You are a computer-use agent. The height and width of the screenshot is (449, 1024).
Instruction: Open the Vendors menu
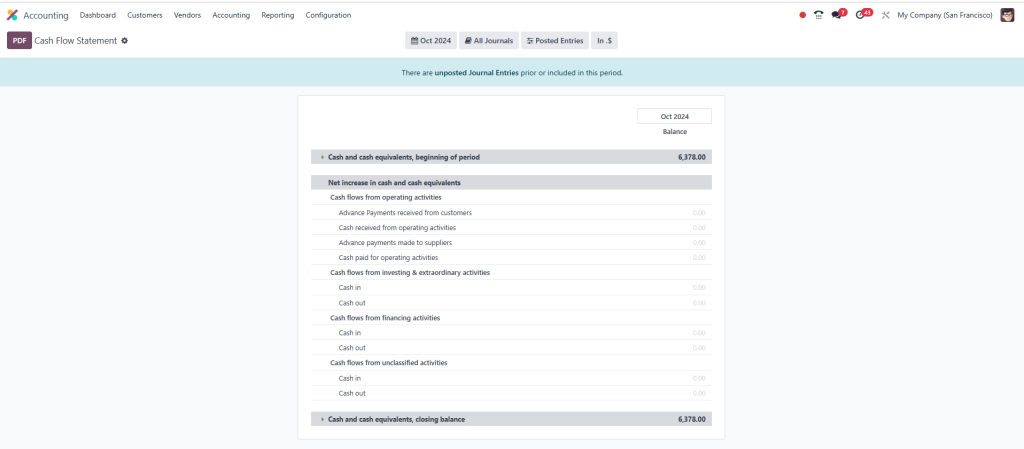[187, 15]
